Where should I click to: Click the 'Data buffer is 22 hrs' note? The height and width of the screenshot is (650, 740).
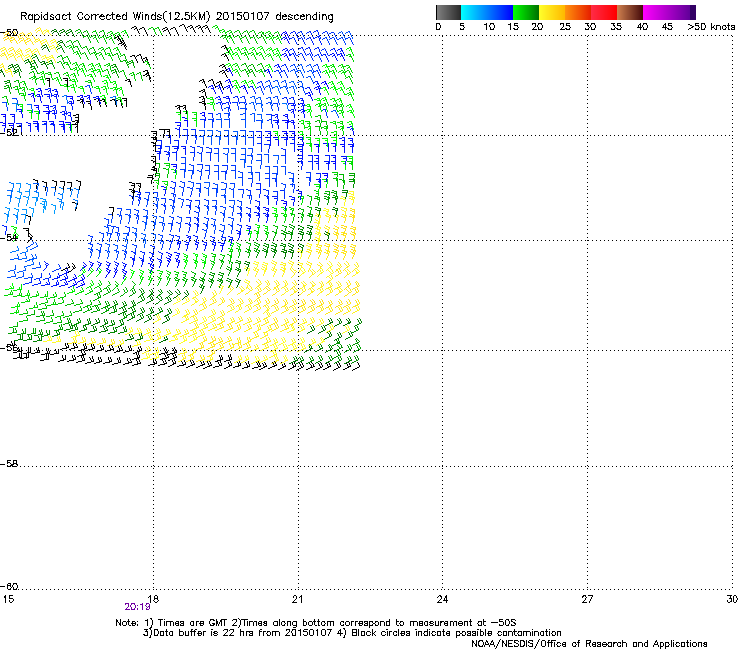click(352, 633)
